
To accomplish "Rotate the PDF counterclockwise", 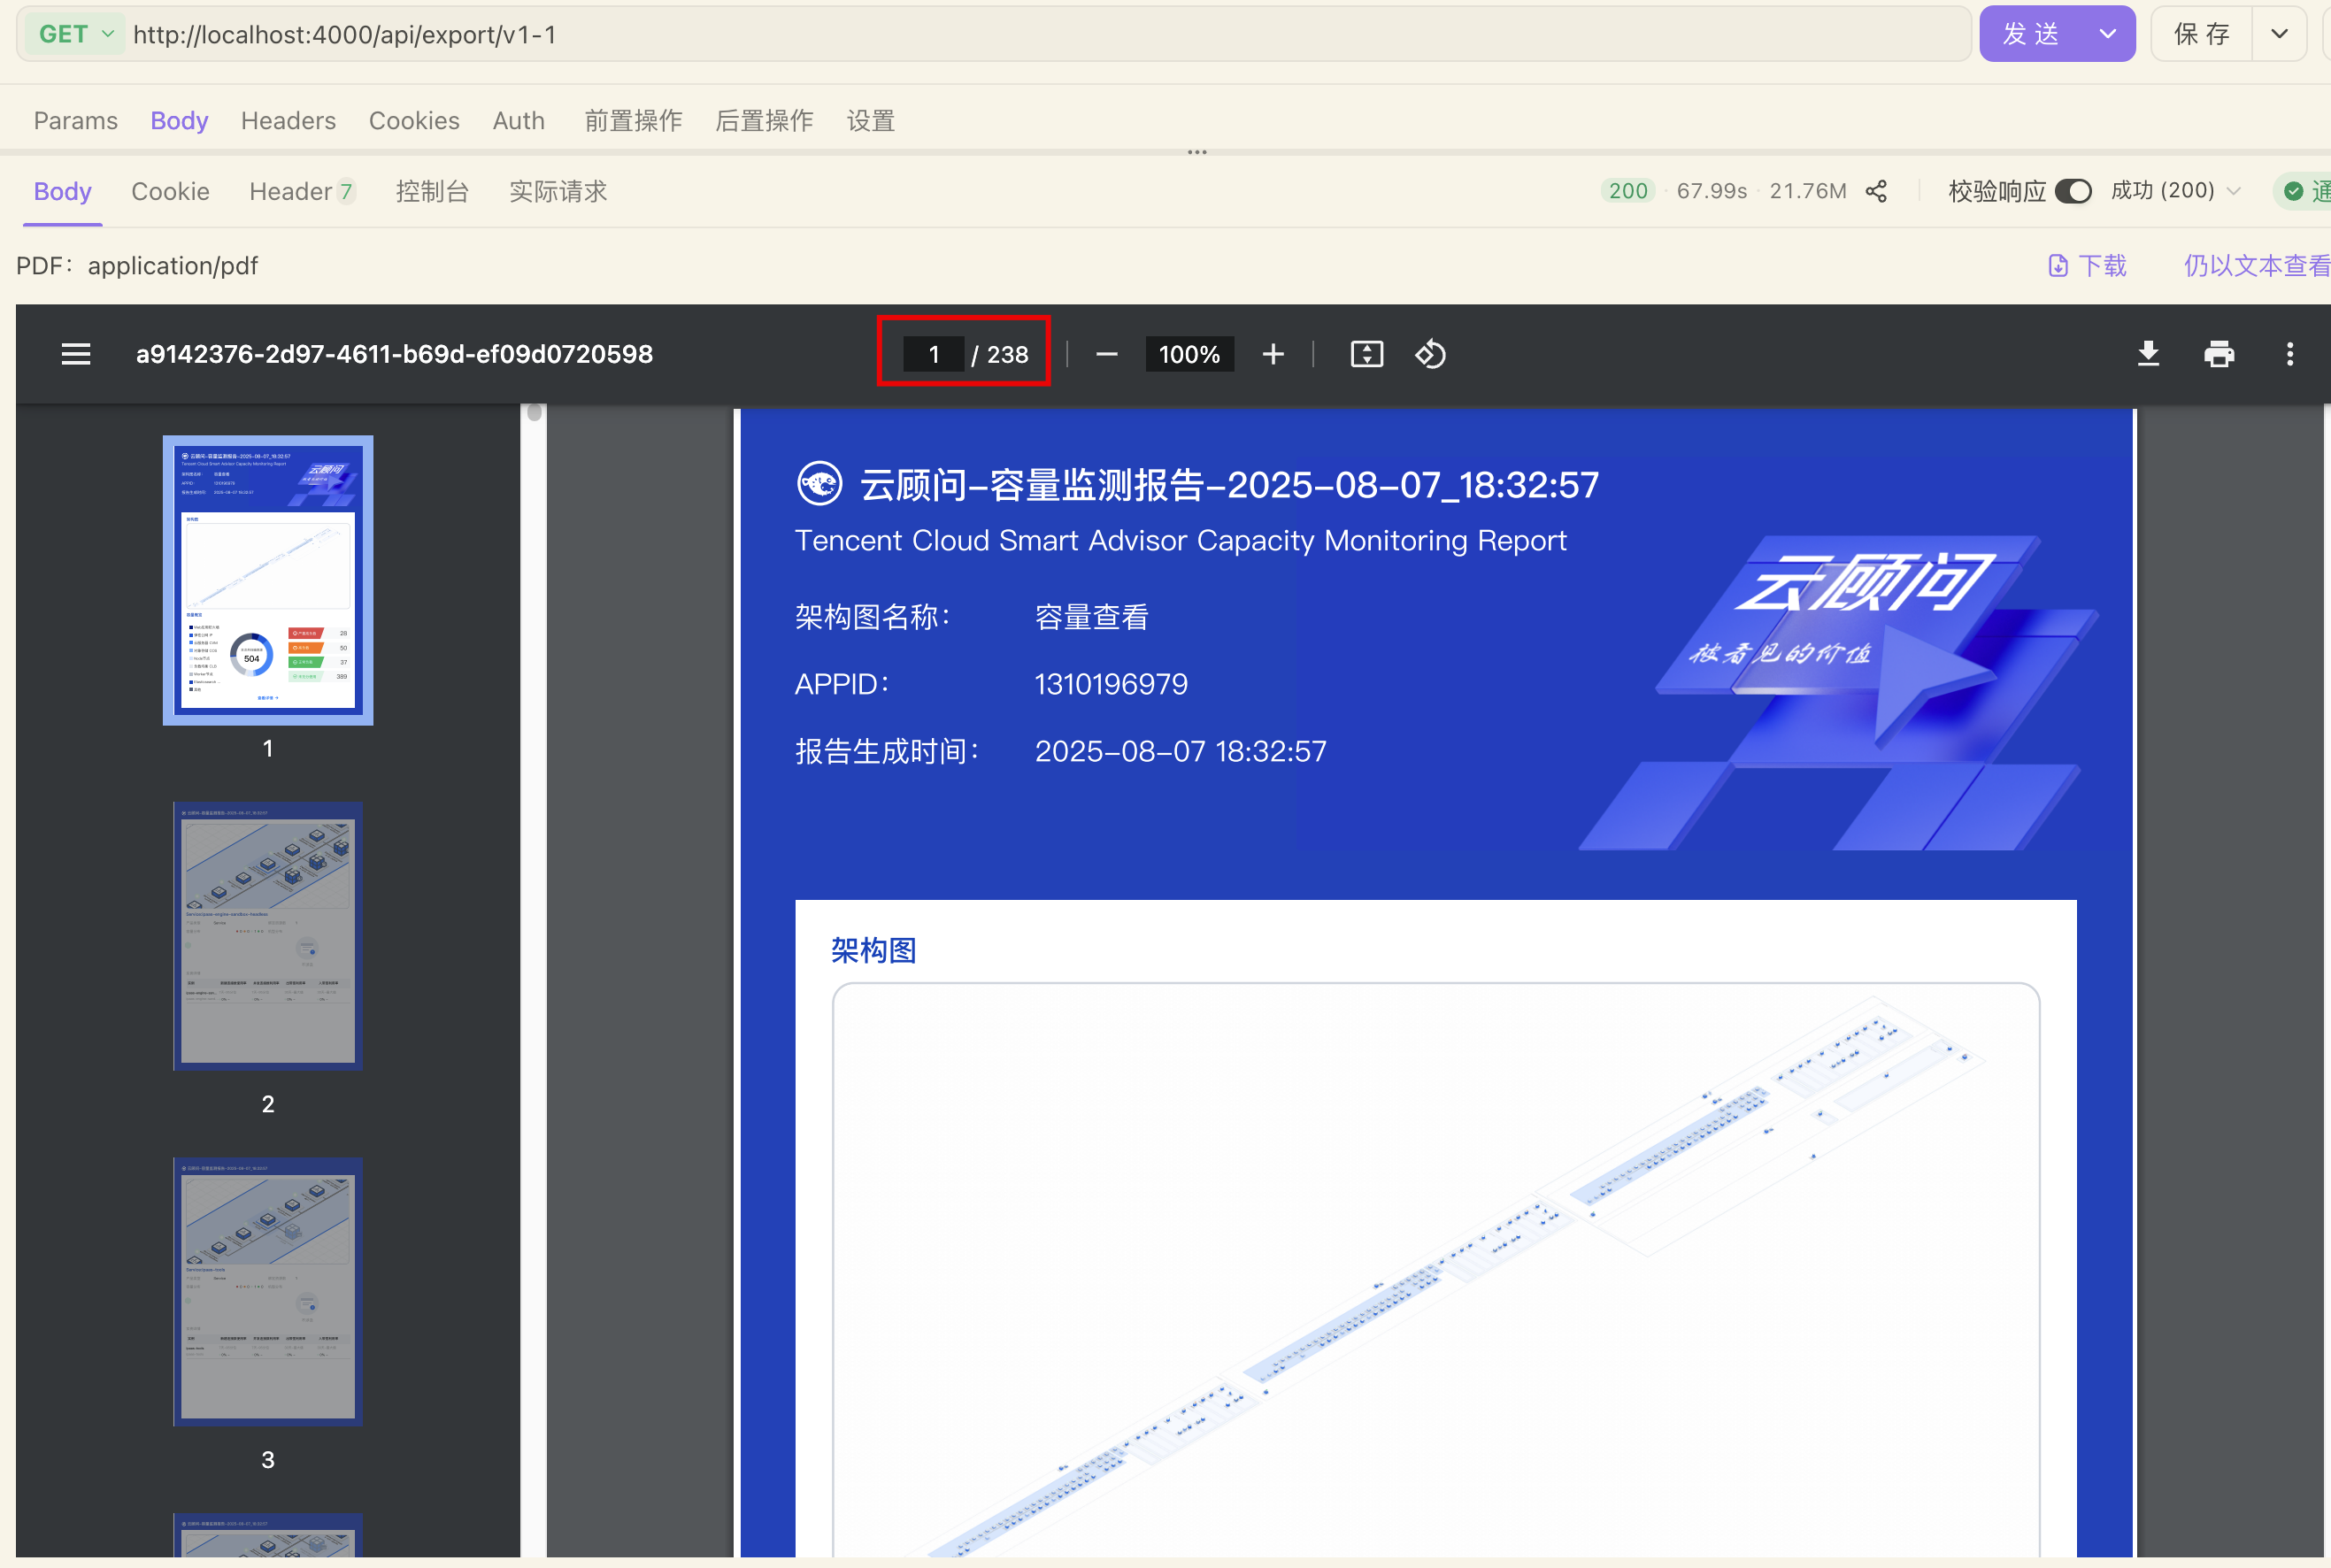I will 1430,354.
